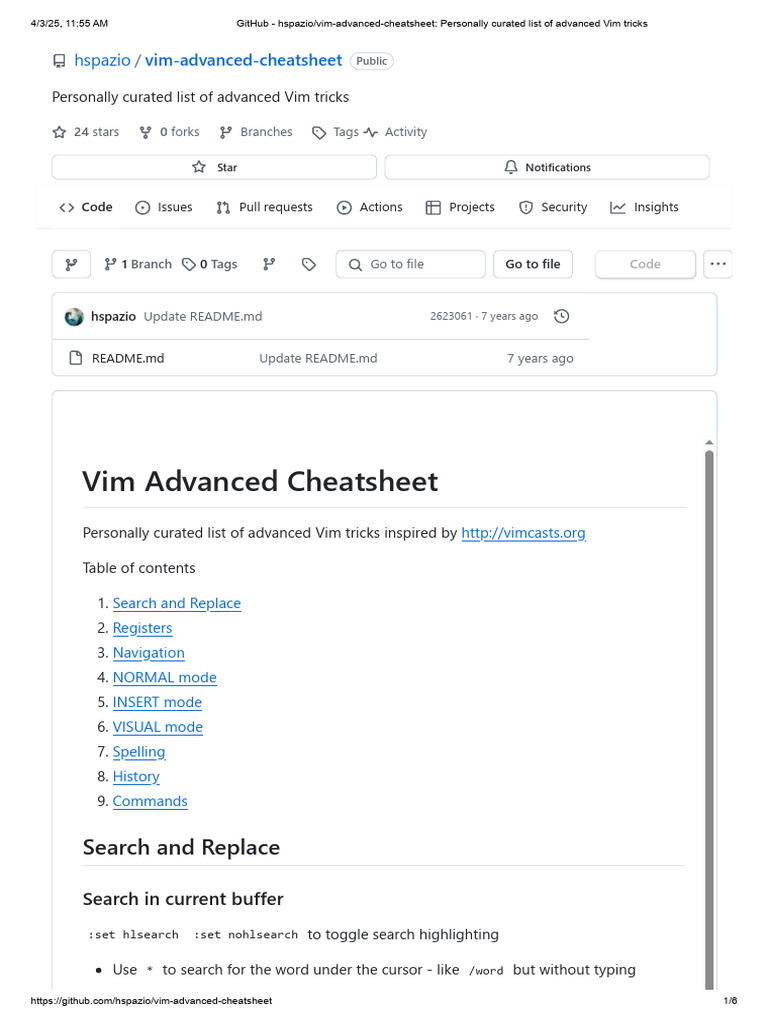Click the Activity pulse icon

point(371,132)
